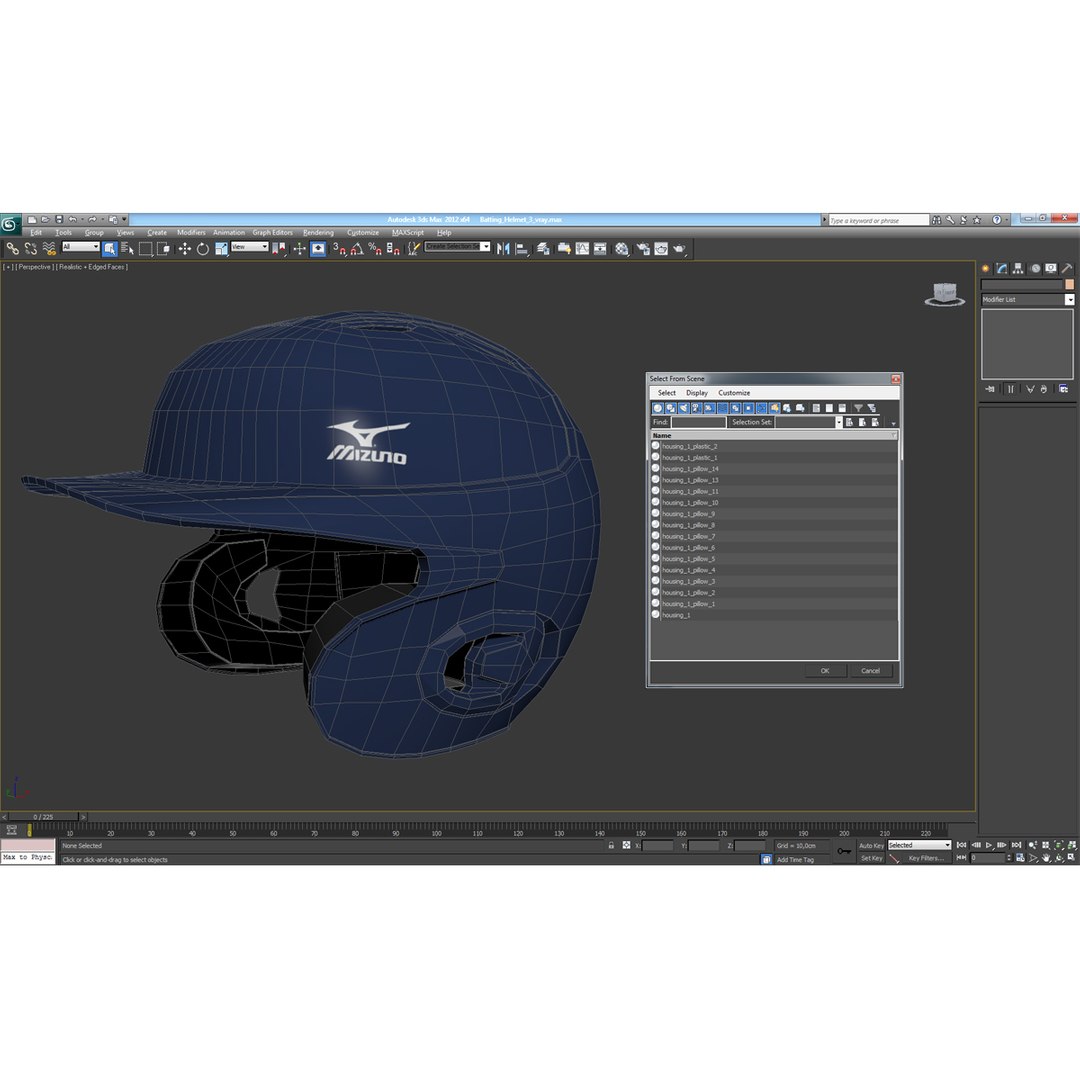Open the Rendering menu
Image resolution: width=1080 pixels, height=1080 pixels.
pos(318,233)
